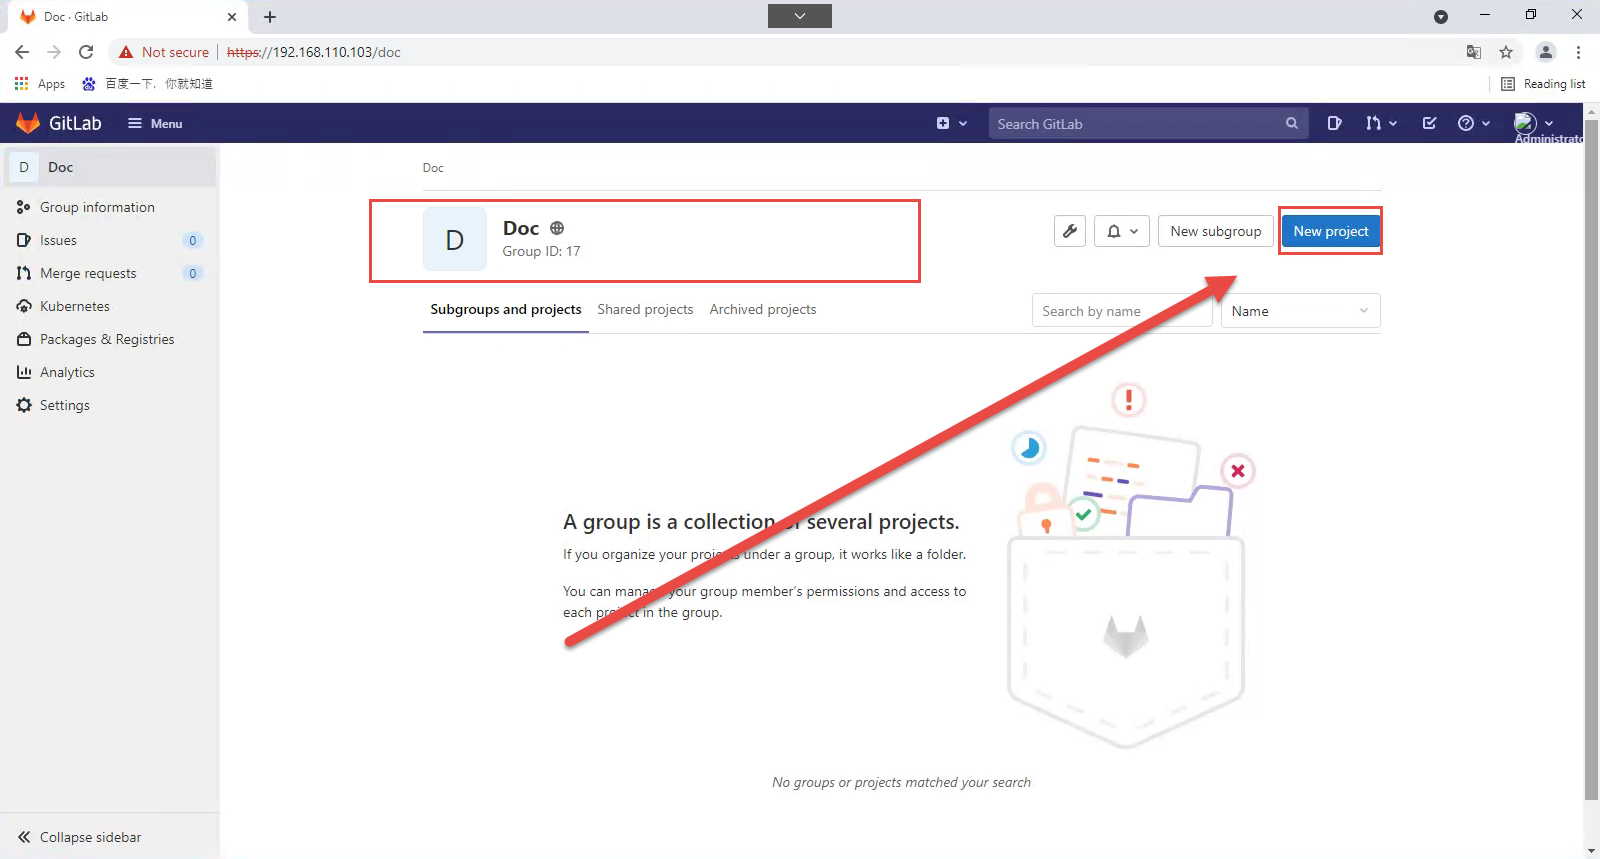
Task: Expand the Help question mark menu
Action: tap(1474, 123)
